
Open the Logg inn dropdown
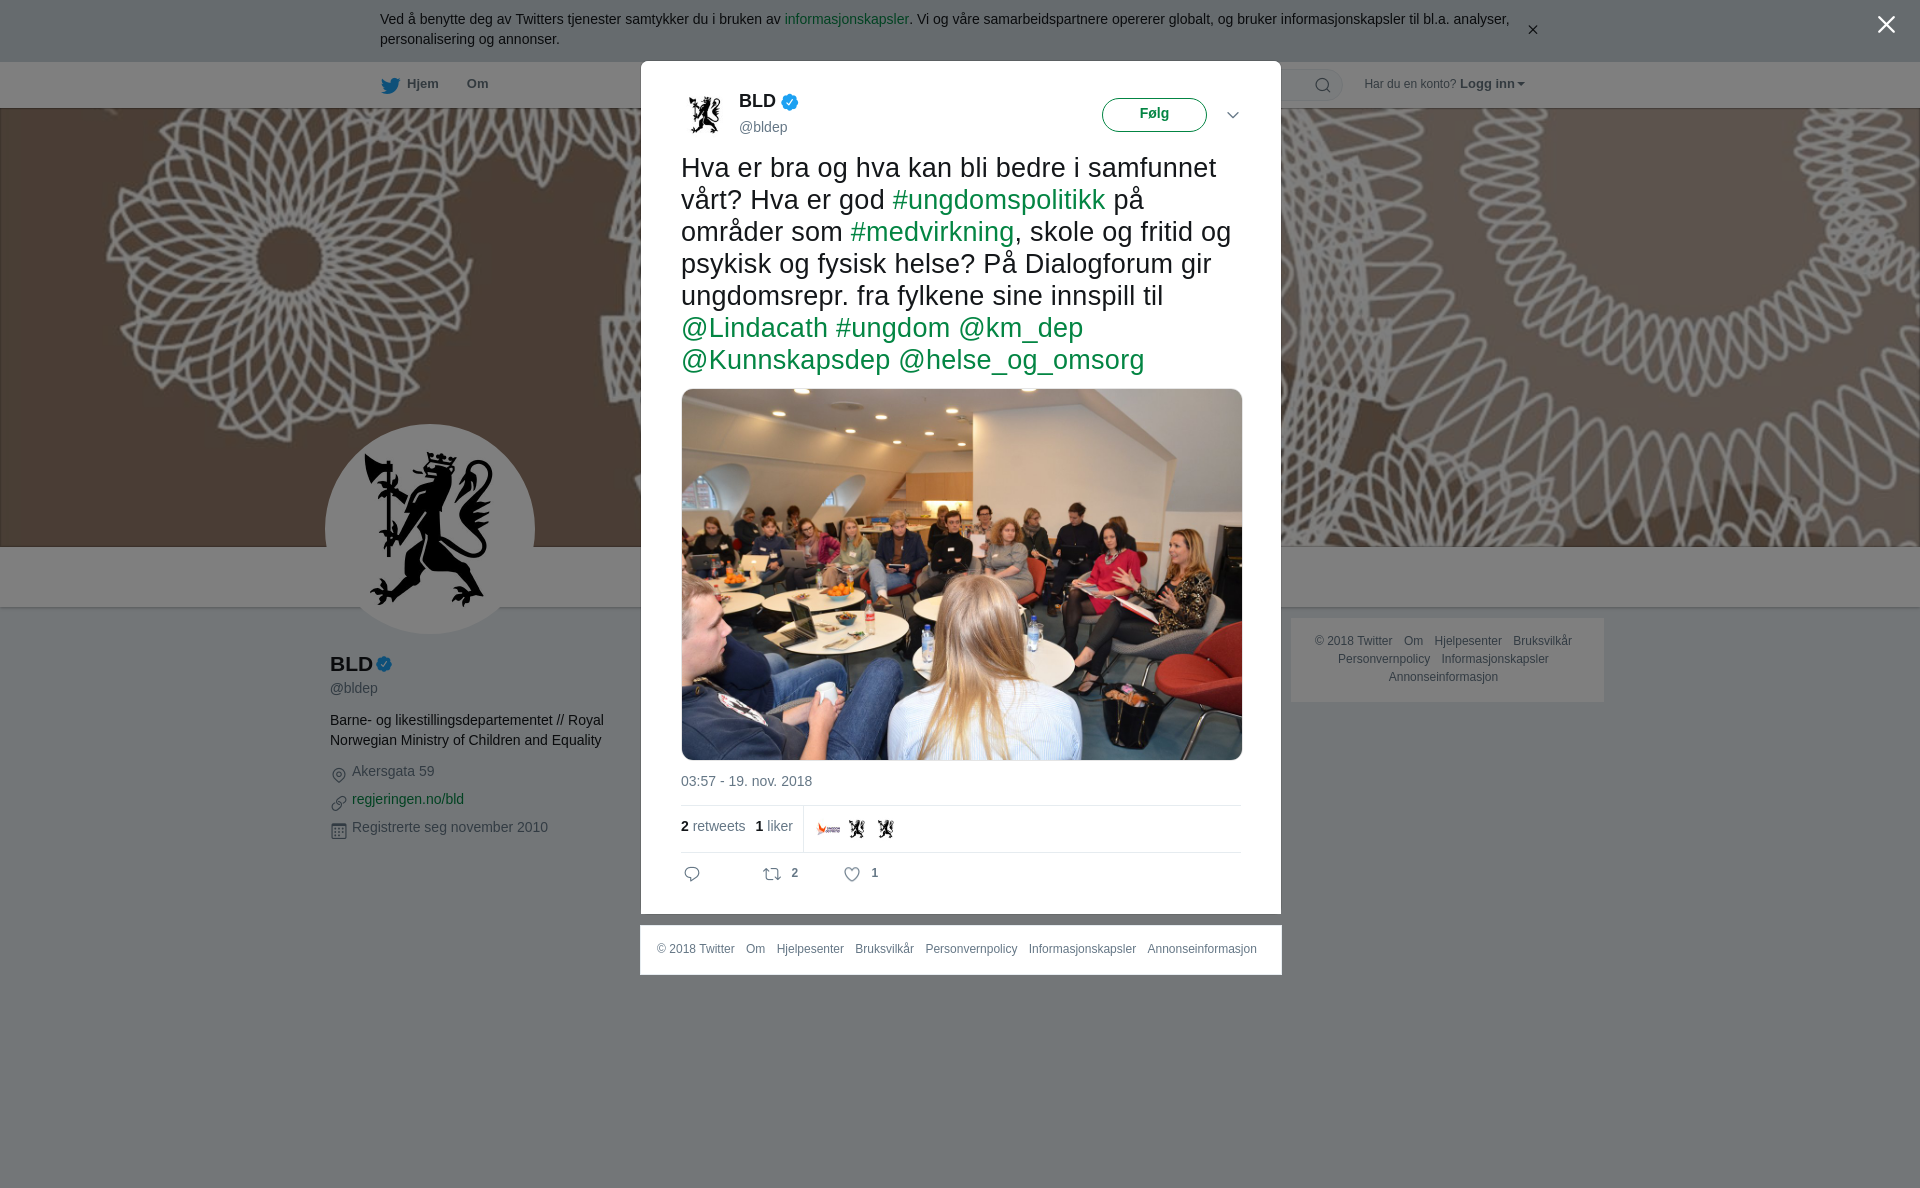point(1492,84)
